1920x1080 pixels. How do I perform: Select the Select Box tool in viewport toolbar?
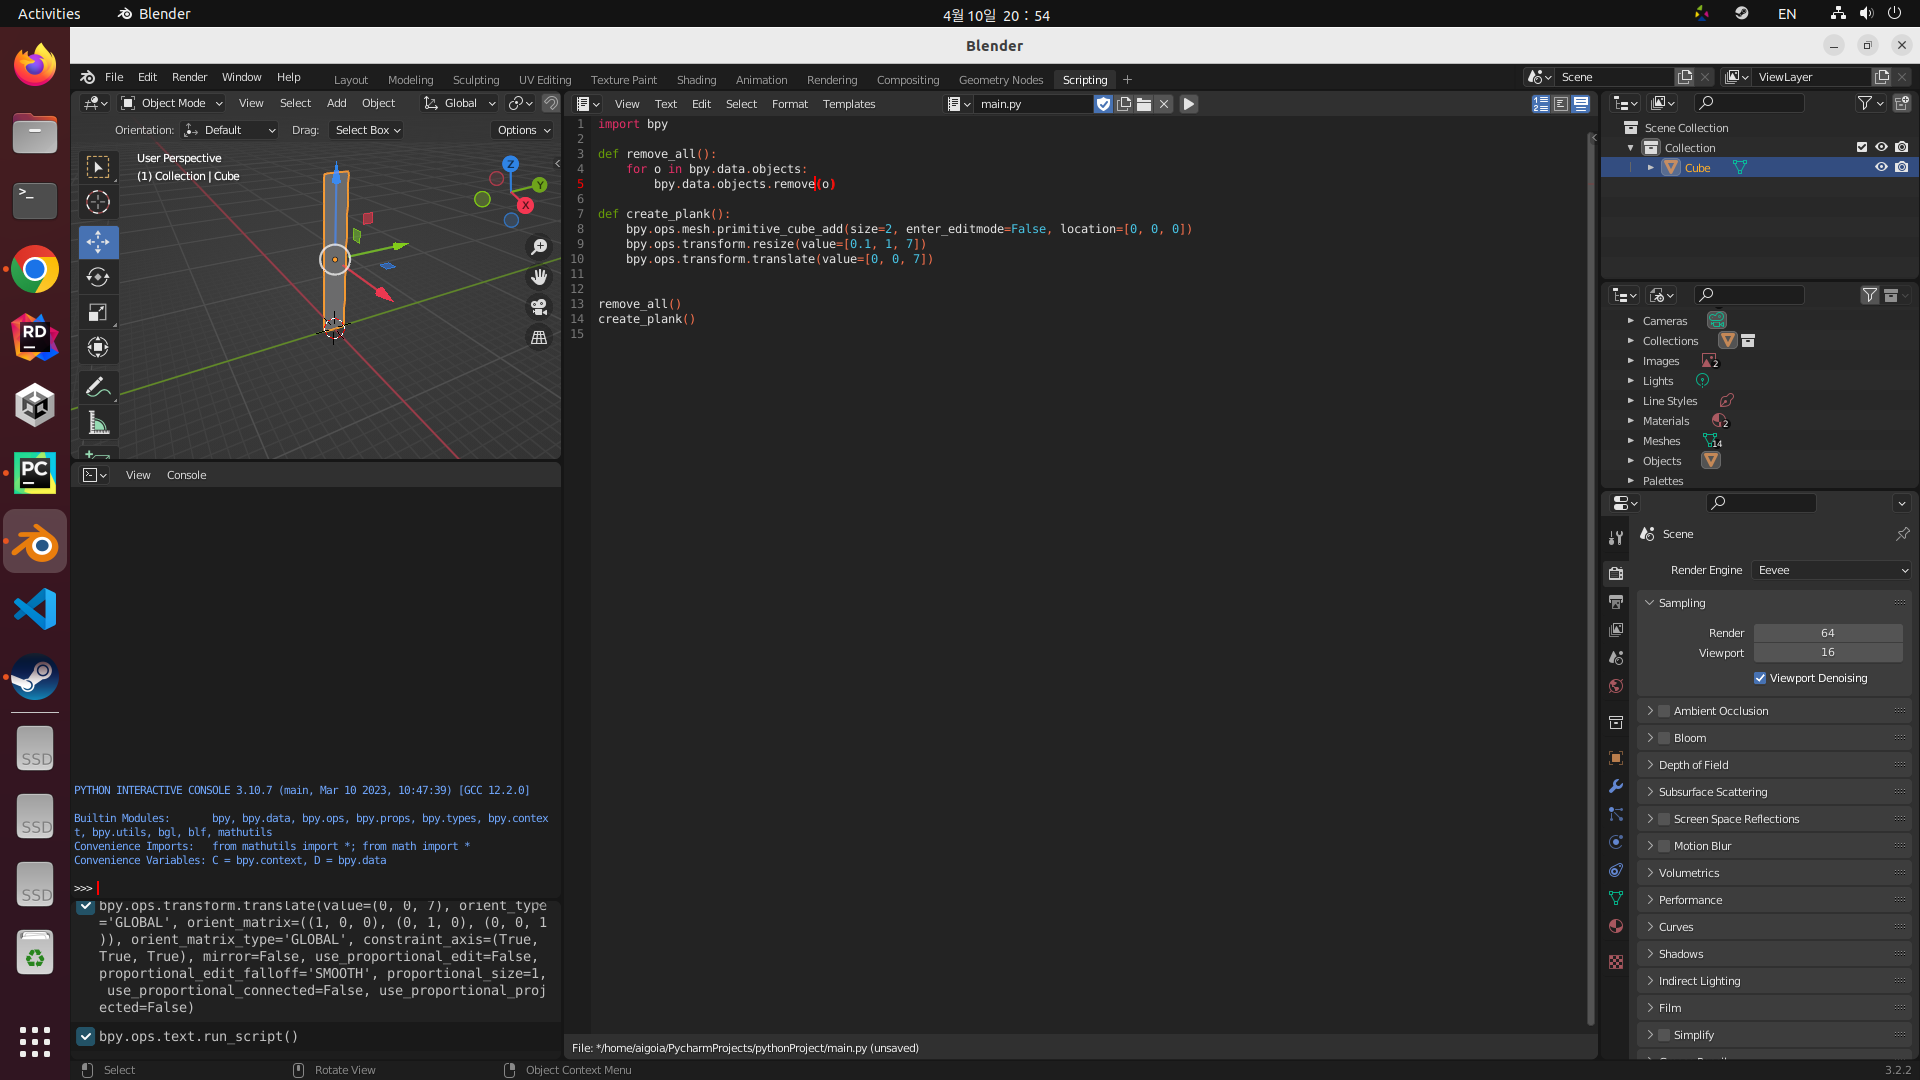click(x=98, y=167)
